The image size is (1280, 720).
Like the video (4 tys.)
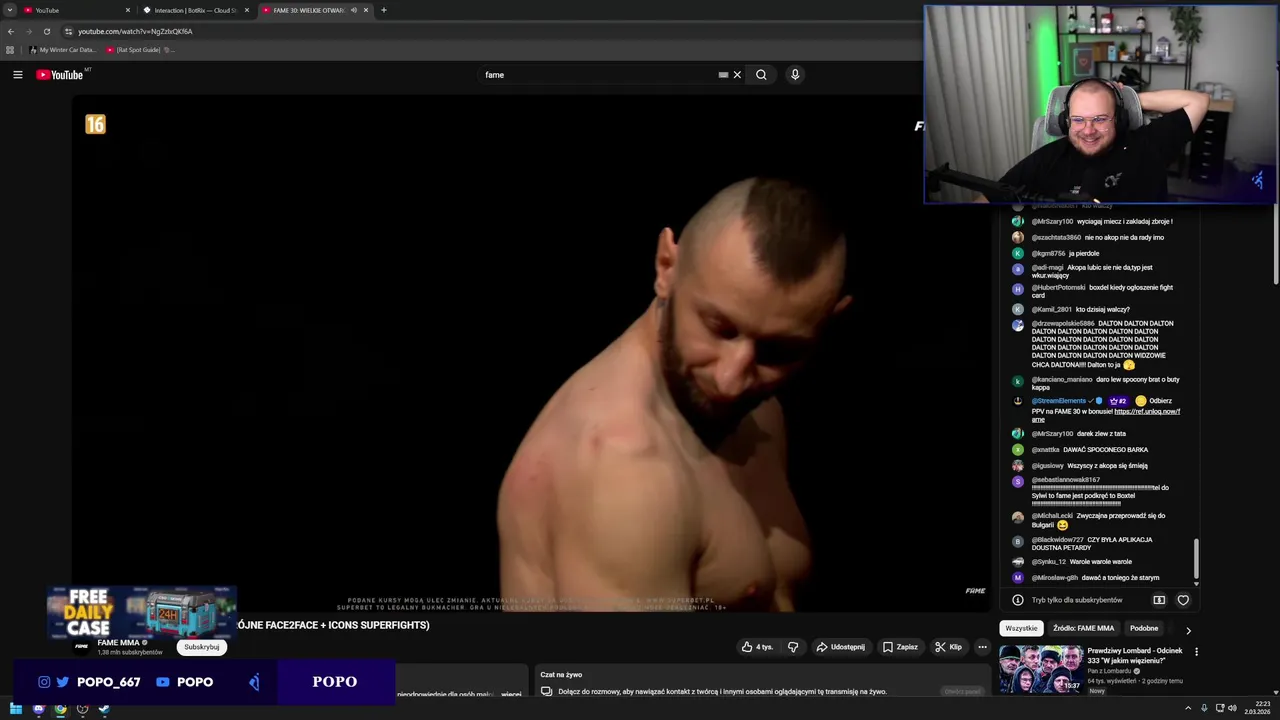click(x=757, y=647)
